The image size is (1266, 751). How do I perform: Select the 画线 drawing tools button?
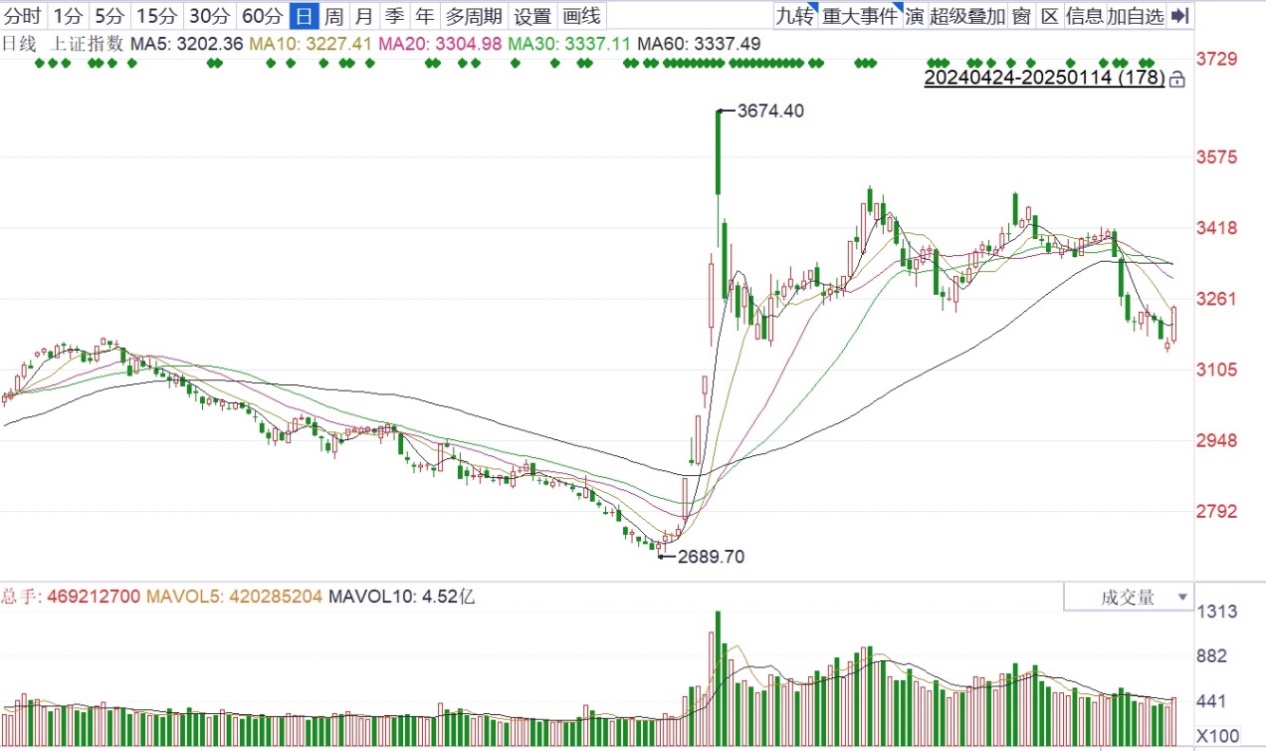581,16
